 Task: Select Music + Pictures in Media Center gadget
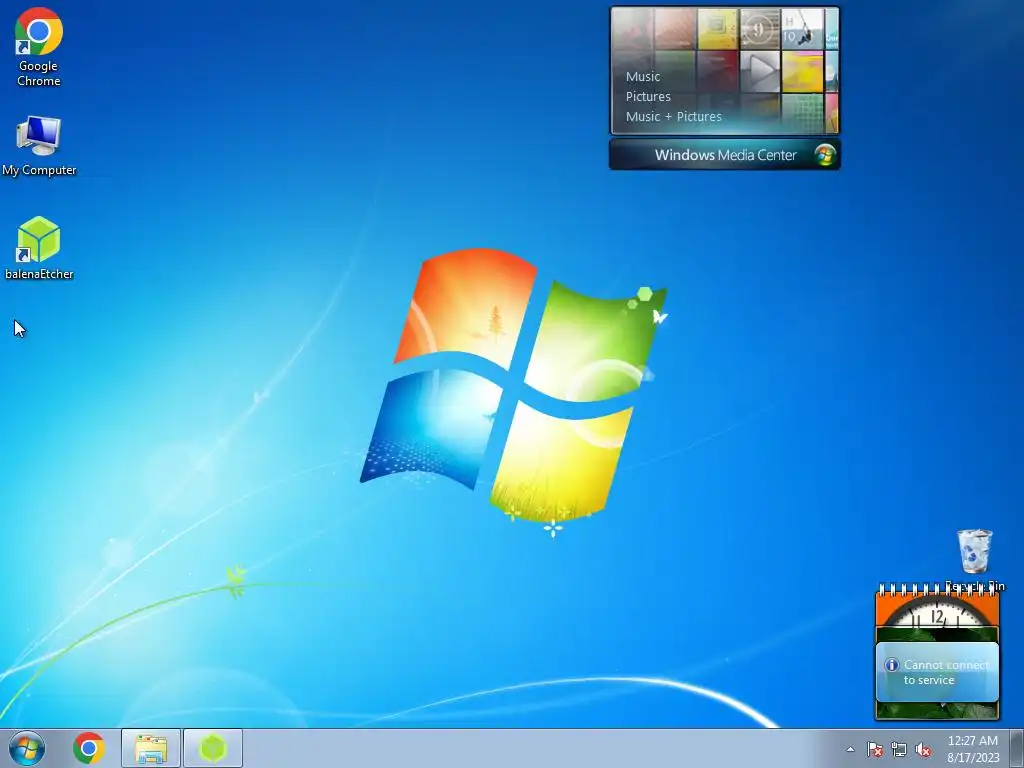[673, 117]
